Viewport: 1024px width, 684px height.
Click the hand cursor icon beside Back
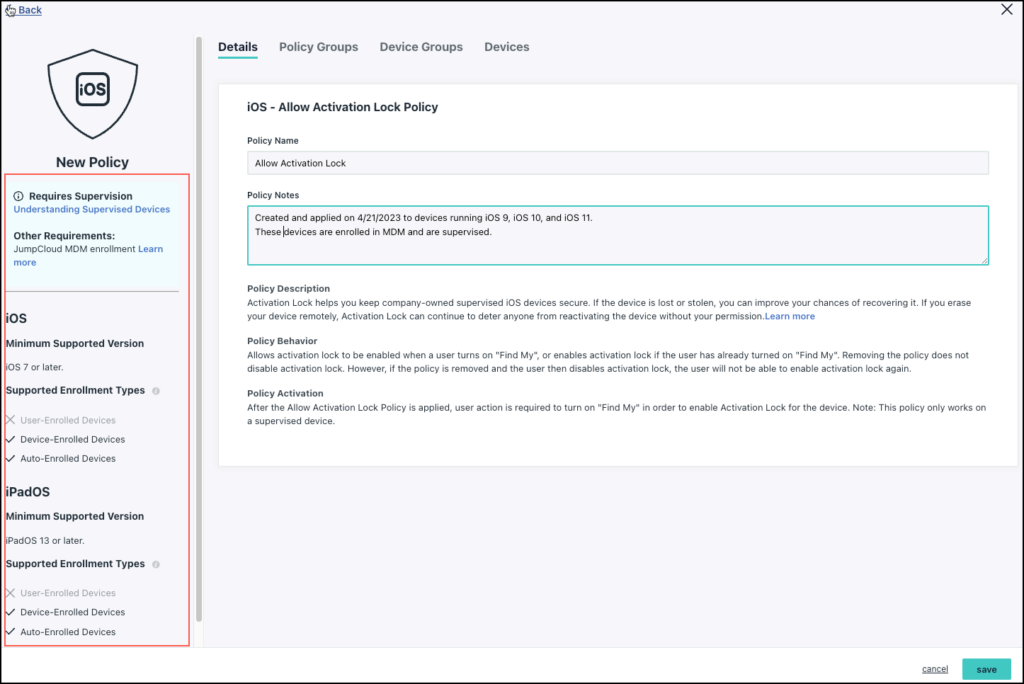(8, 9)
